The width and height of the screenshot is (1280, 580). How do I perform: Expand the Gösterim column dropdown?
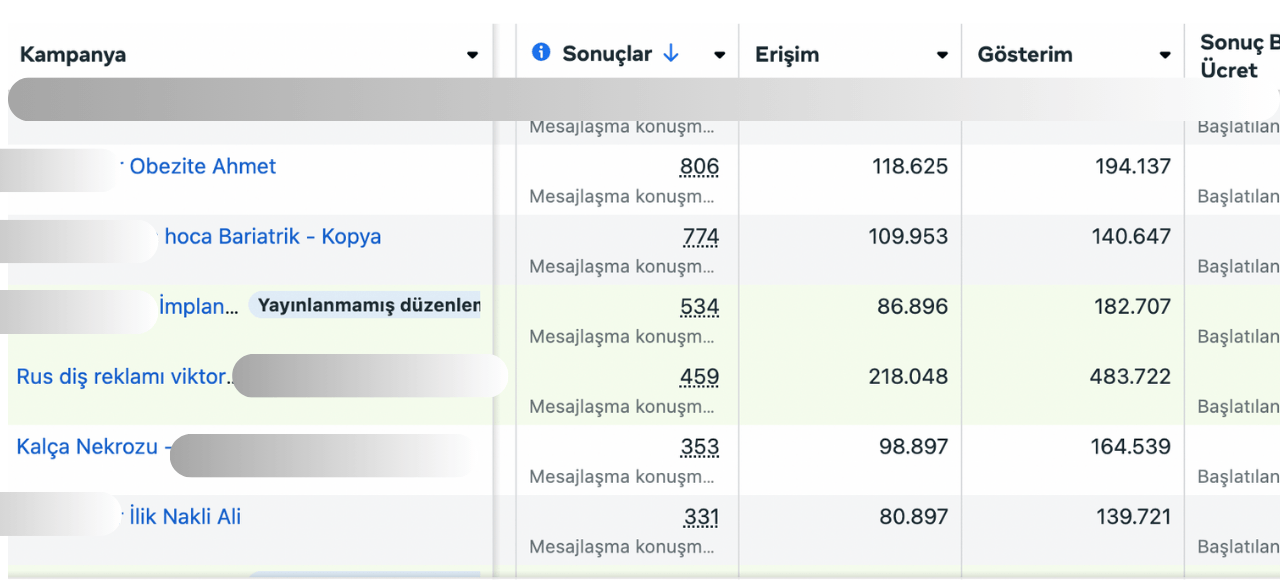(1165, 55)
